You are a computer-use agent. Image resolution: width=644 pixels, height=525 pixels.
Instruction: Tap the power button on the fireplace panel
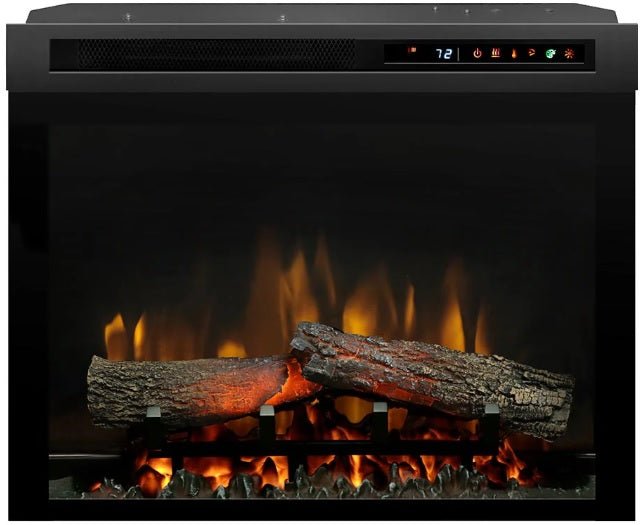pyautogui.click(x=477, y=53)
